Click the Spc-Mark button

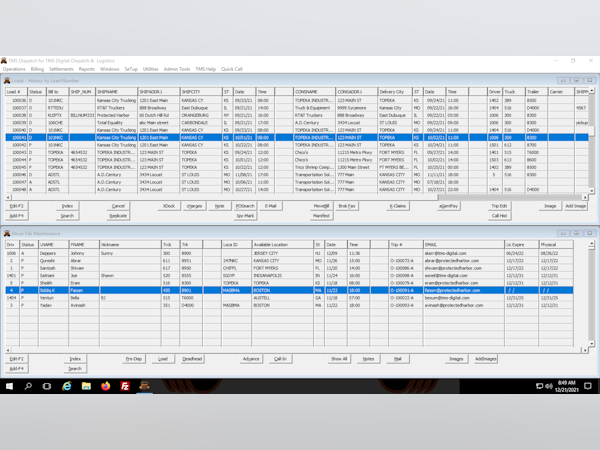pos(245,216)
